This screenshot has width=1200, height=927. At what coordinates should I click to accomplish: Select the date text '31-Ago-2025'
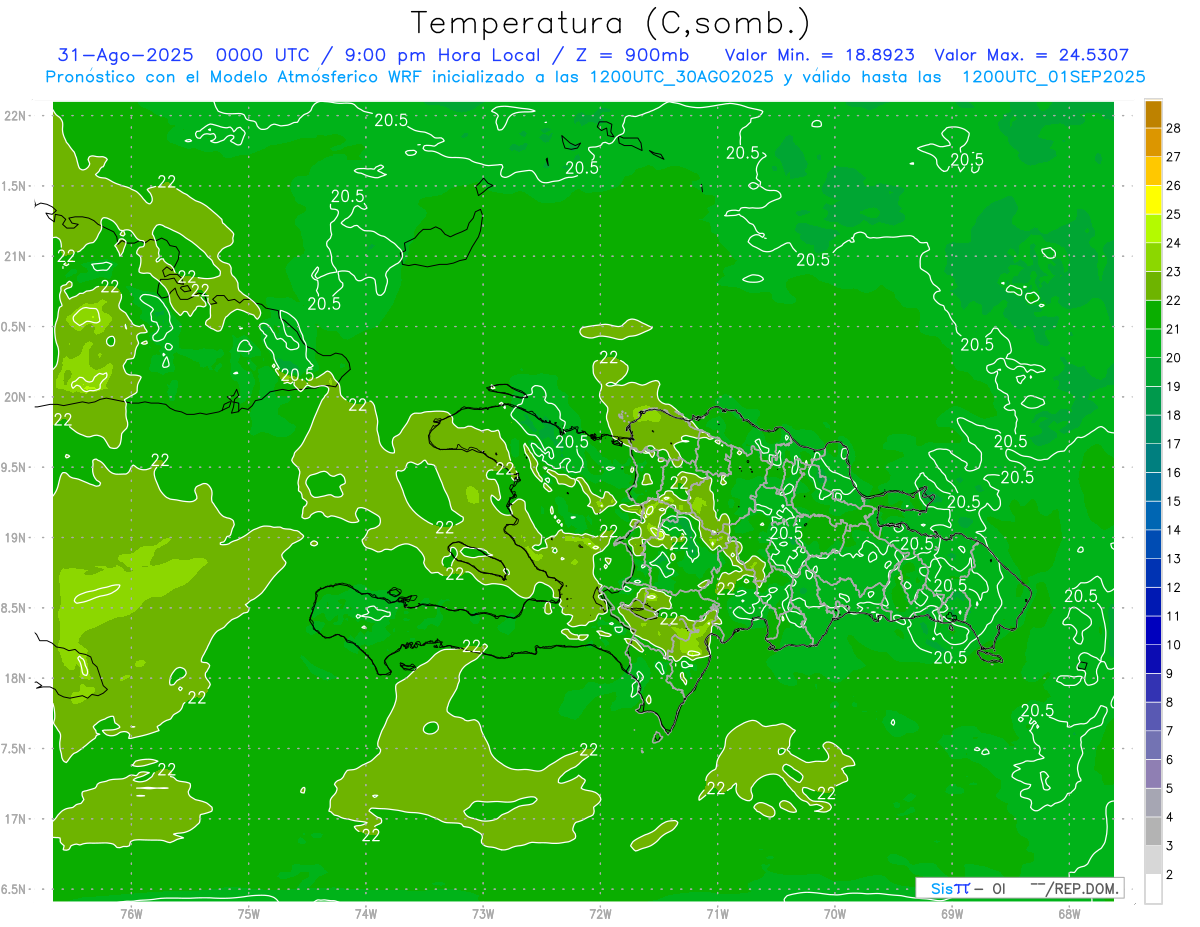click(124, 55)
